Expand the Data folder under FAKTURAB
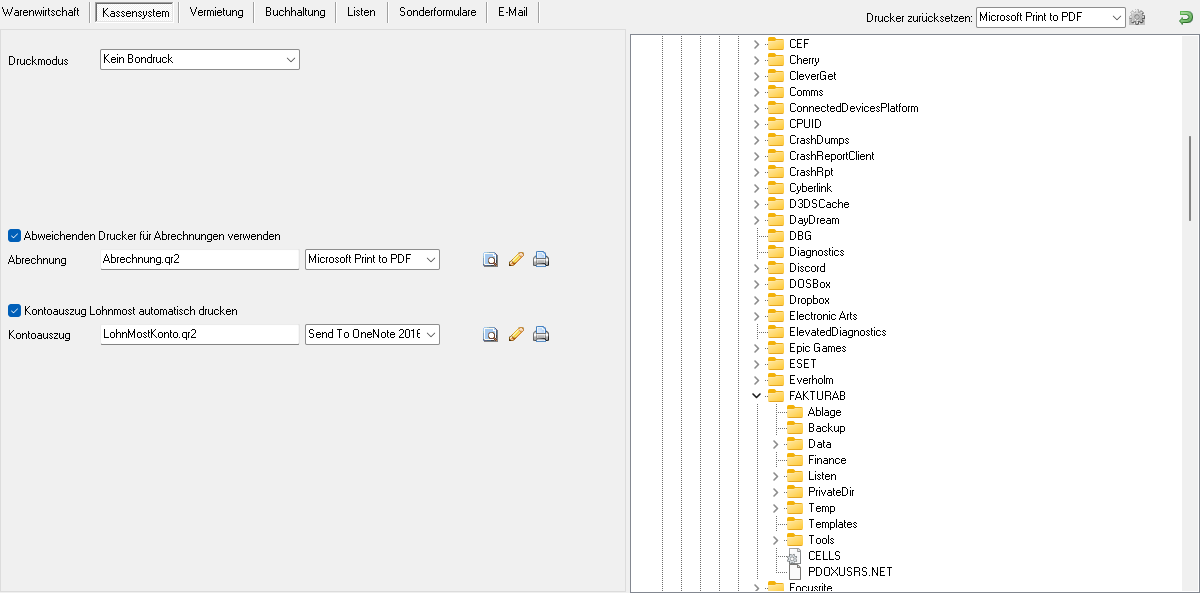The image size is (1200, 593). [775, 444]
